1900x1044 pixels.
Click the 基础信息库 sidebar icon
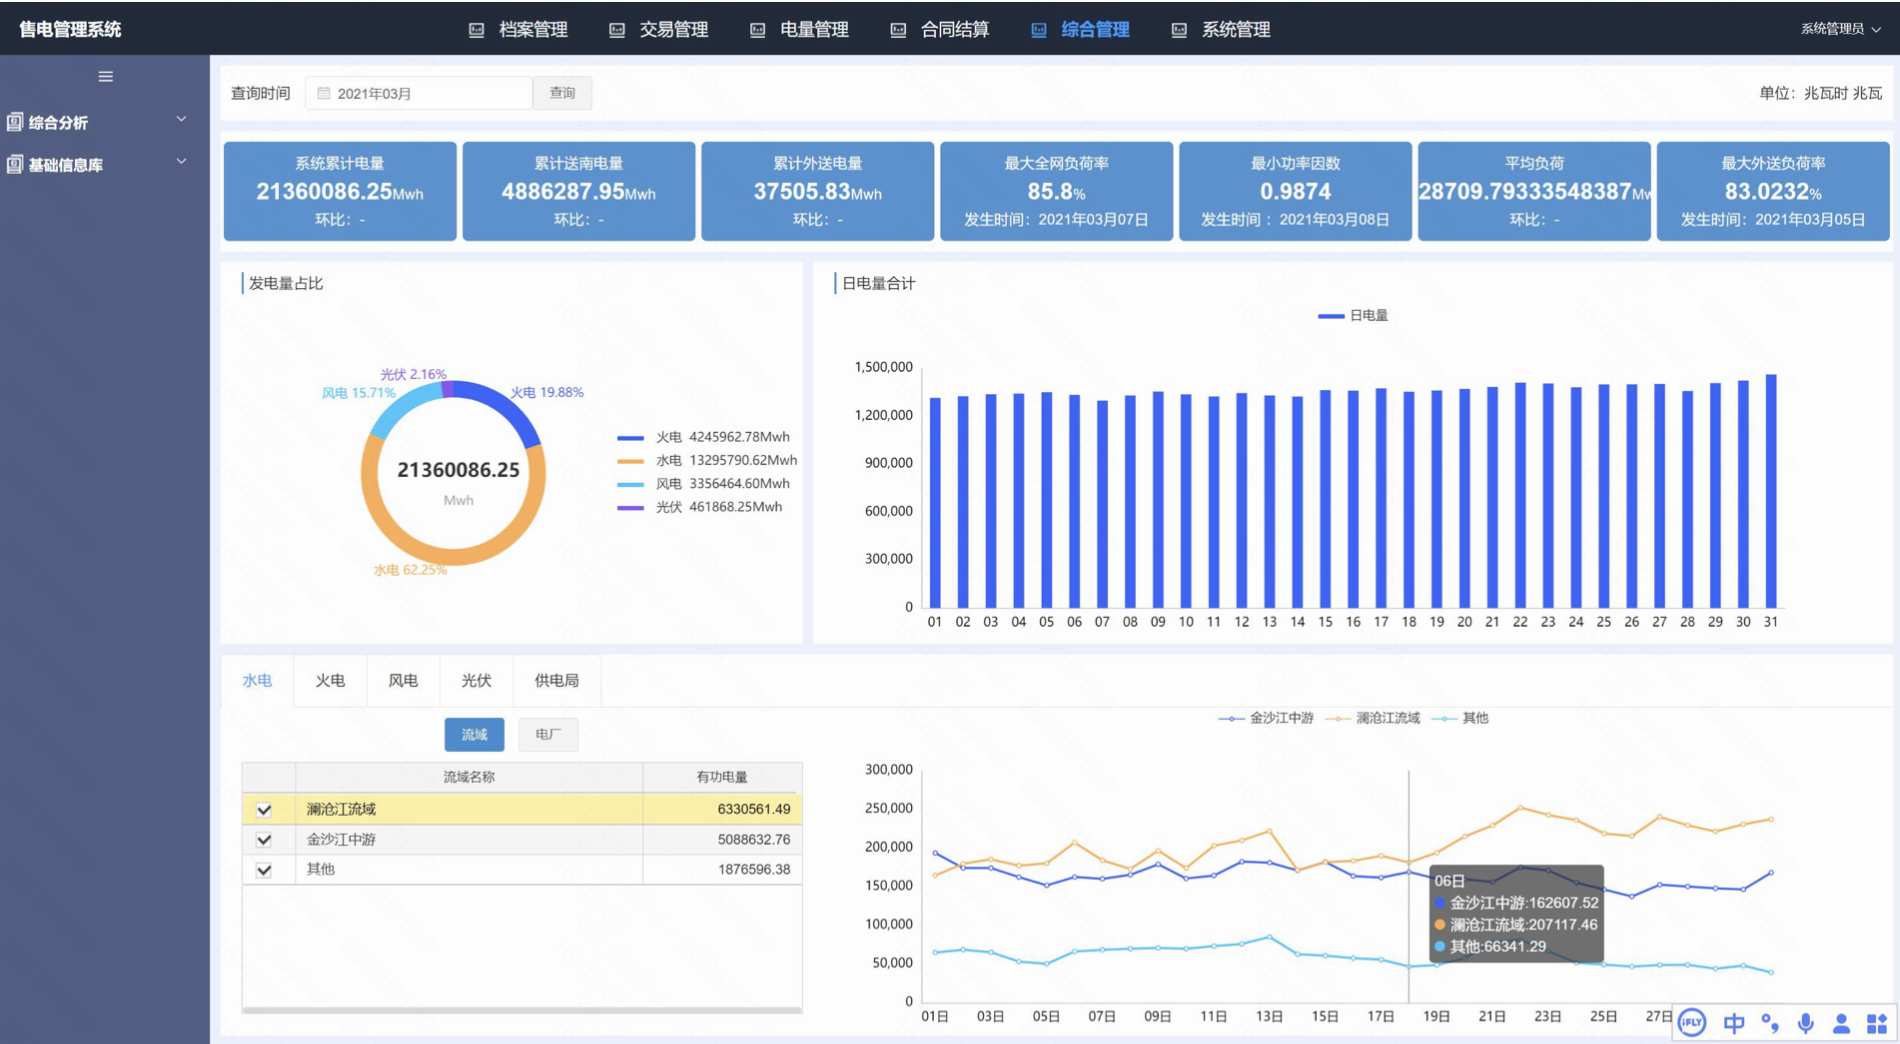coord(15,164)
